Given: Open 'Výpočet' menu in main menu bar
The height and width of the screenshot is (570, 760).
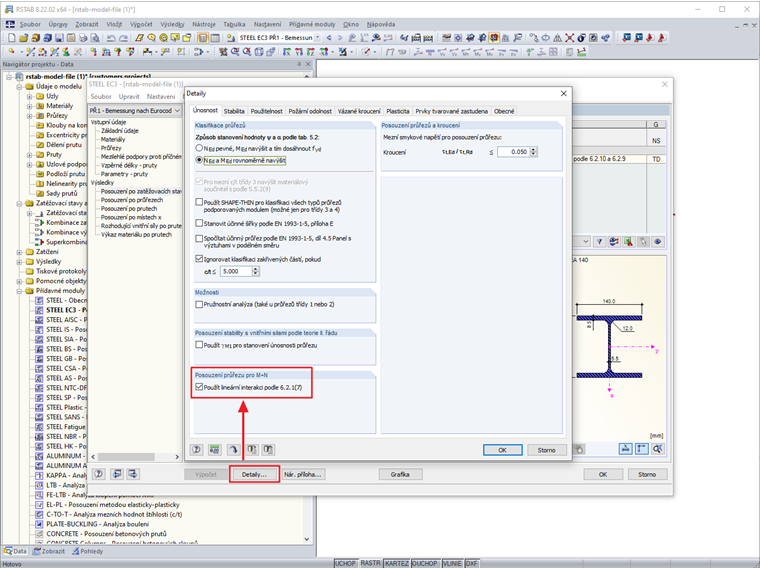Looking at the screenshot, I should [141, 24].
